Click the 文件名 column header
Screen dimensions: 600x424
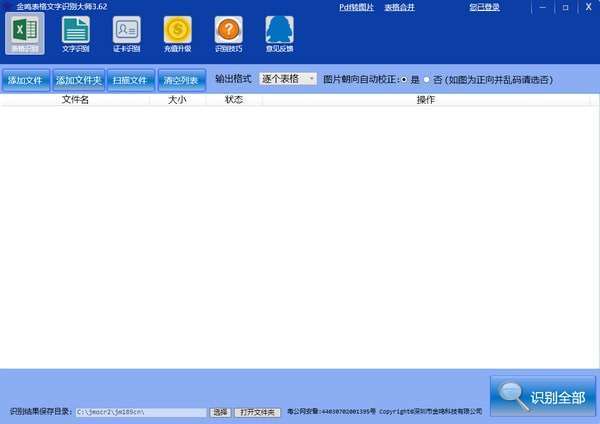click(x=75, y=100)
